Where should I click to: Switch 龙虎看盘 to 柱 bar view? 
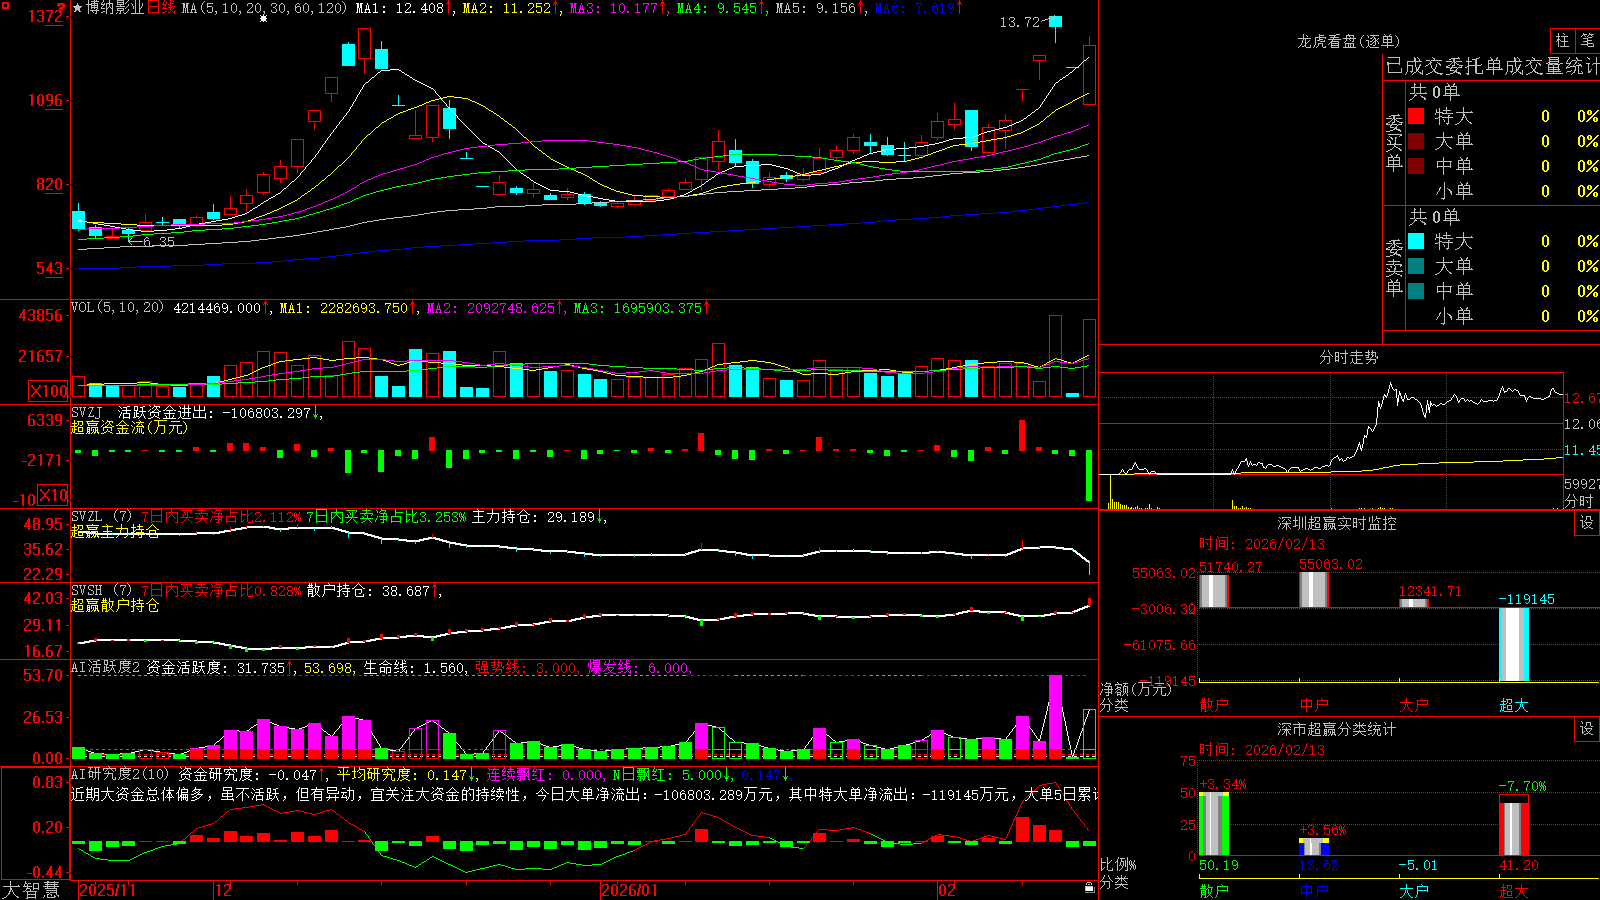click(x=1562, y=40)
